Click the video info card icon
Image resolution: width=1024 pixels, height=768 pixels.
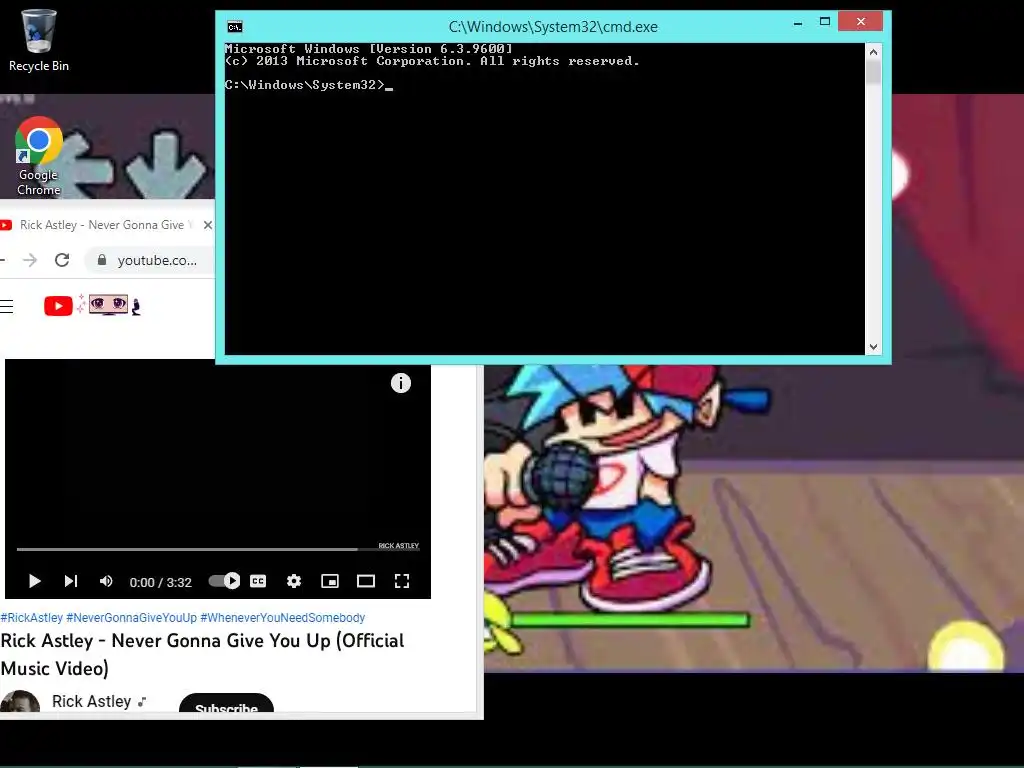[x=401, y=383]
